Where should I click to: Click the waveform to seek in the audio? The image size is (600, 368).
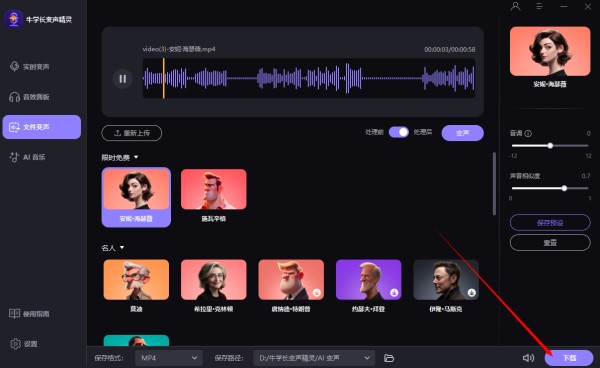click(x=309, y=78)
